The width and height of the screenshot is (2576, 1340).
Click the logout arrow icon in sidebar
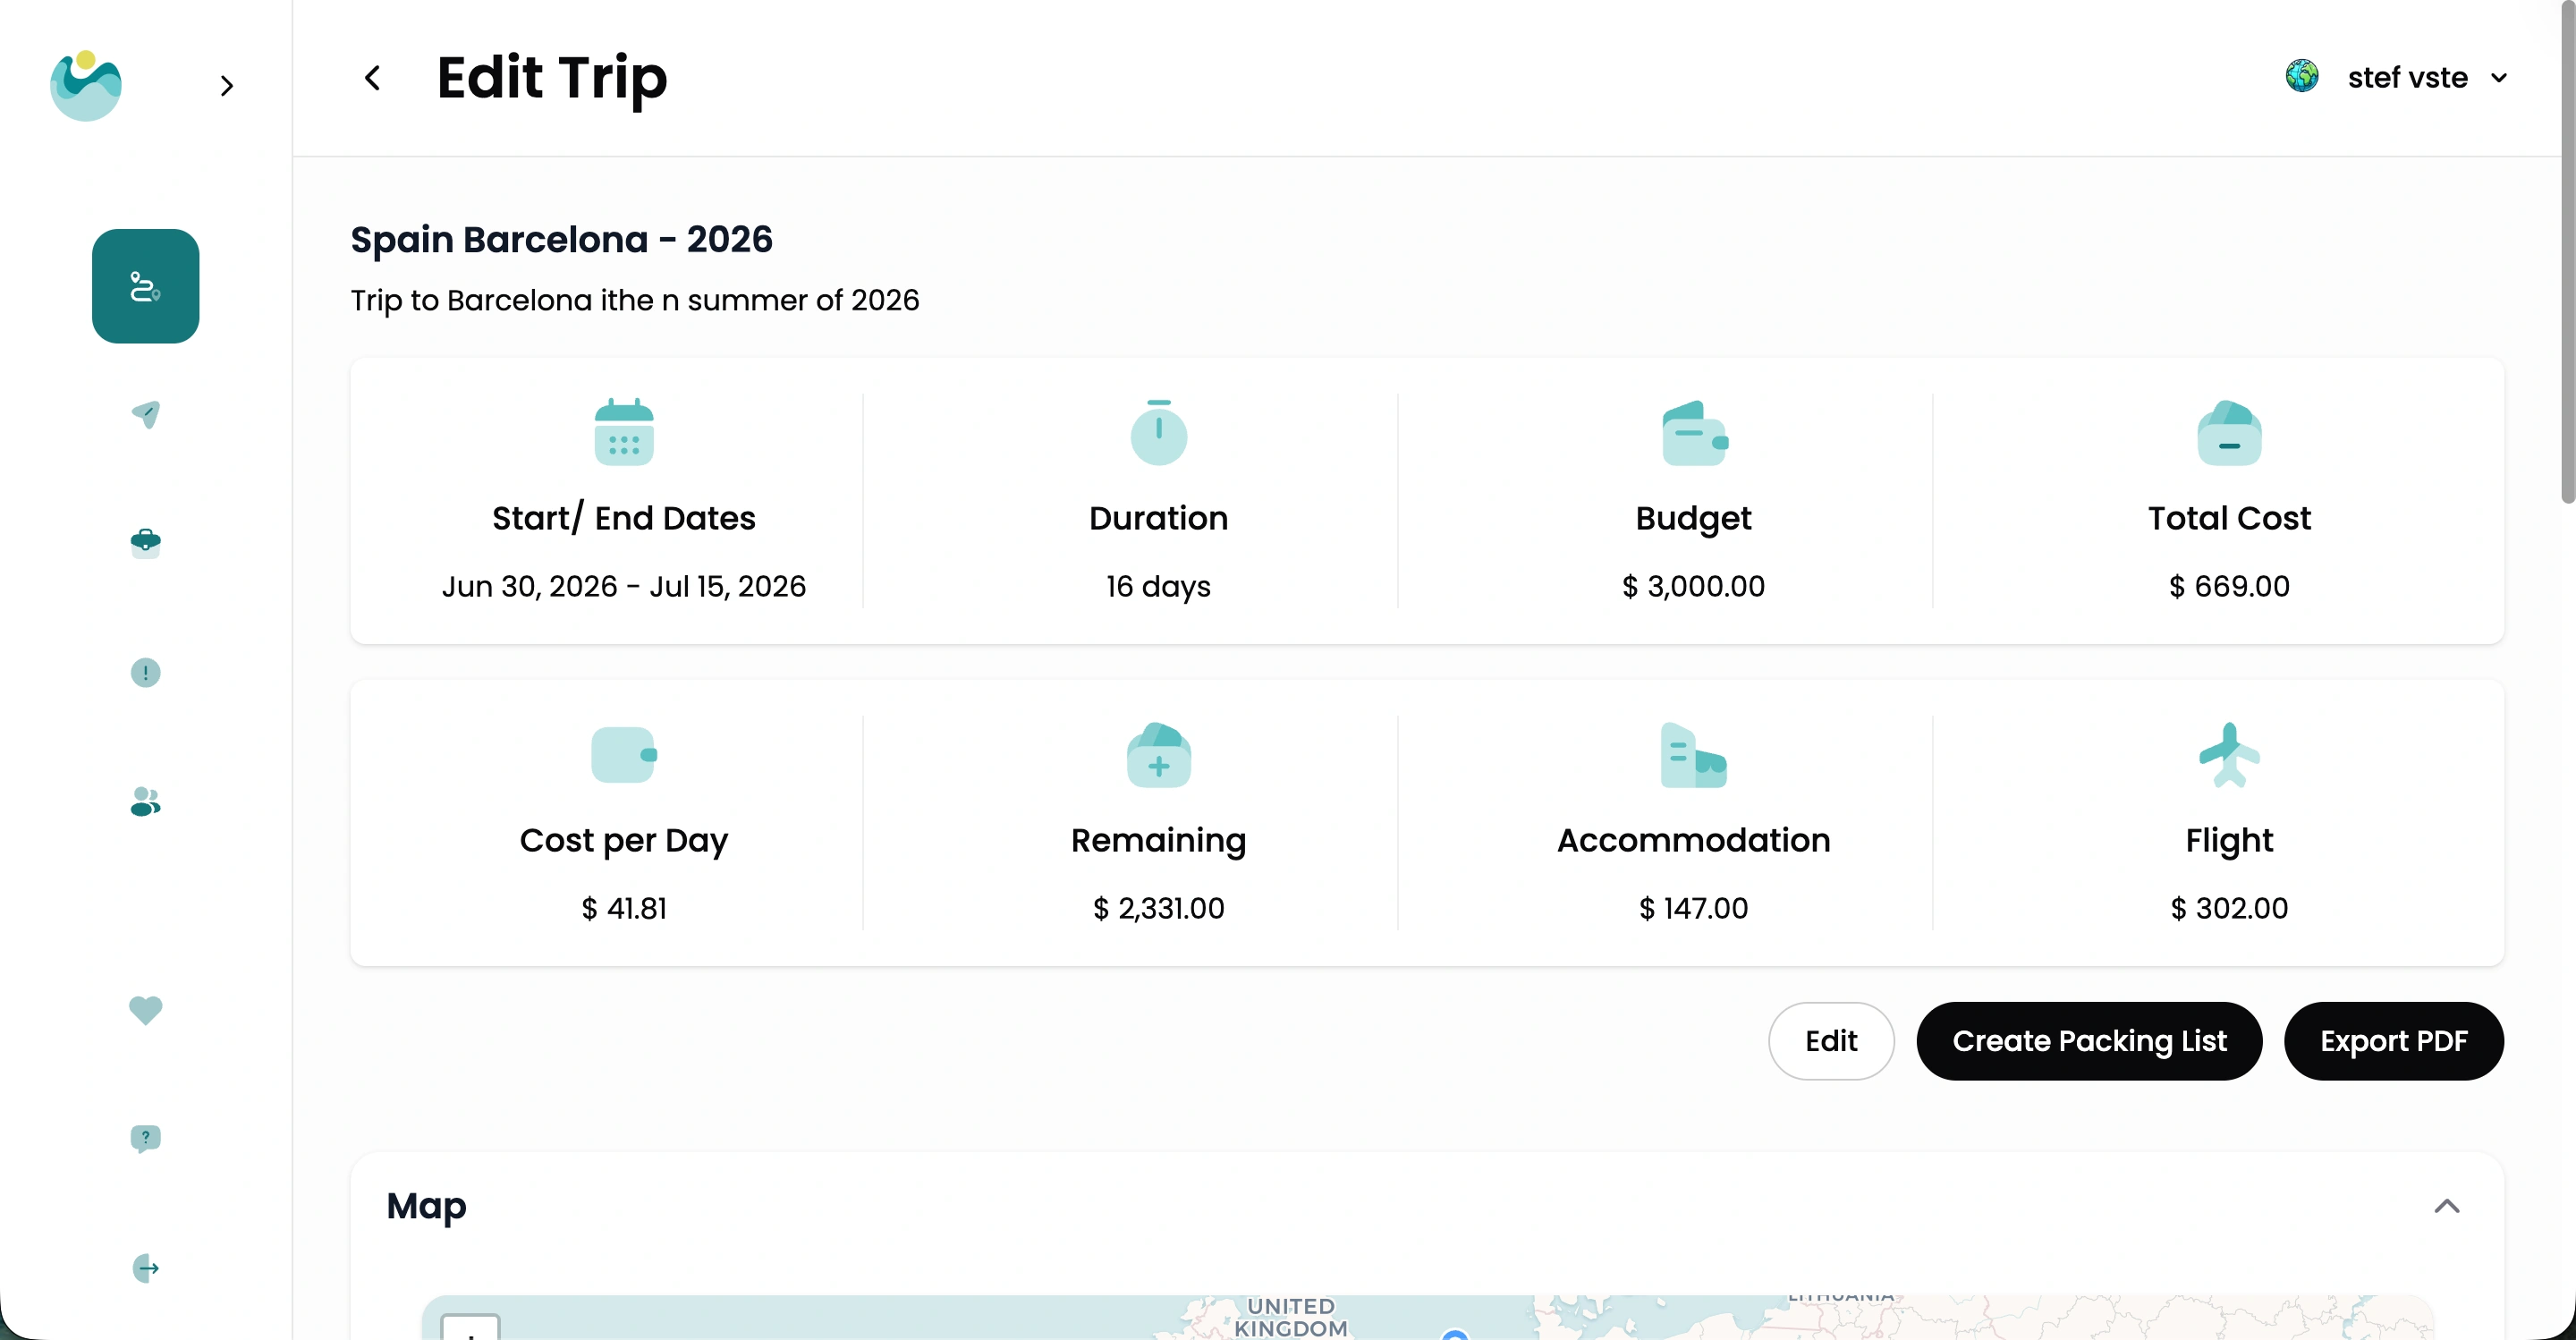point(145,1268)
